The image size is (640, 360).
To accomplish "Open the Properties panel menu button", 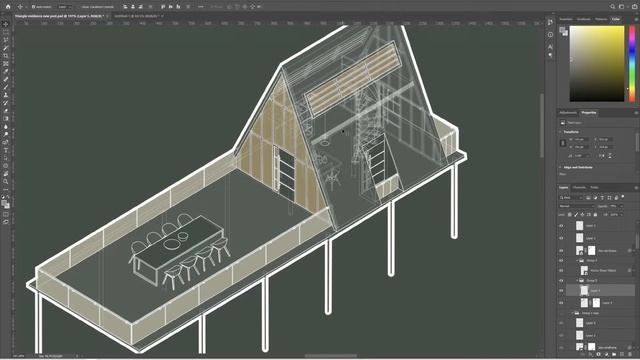I will 636,113.
